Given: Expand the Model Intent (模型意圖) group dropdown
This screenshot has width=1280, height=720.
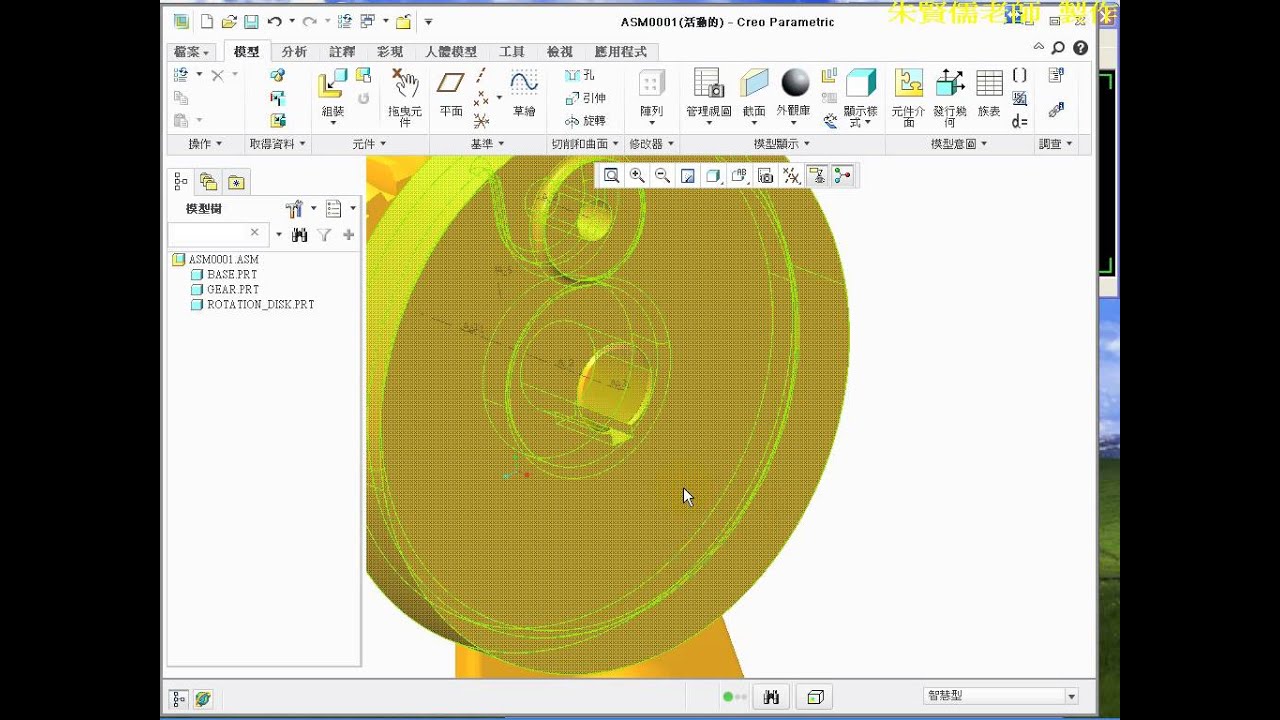Looking at the screenshot, I should [x=959, y=144].
